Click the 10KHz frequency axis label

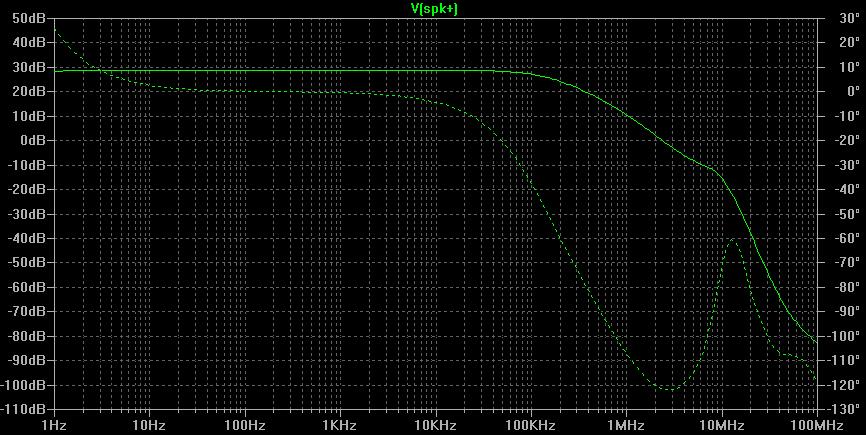[x=436, y=426]
